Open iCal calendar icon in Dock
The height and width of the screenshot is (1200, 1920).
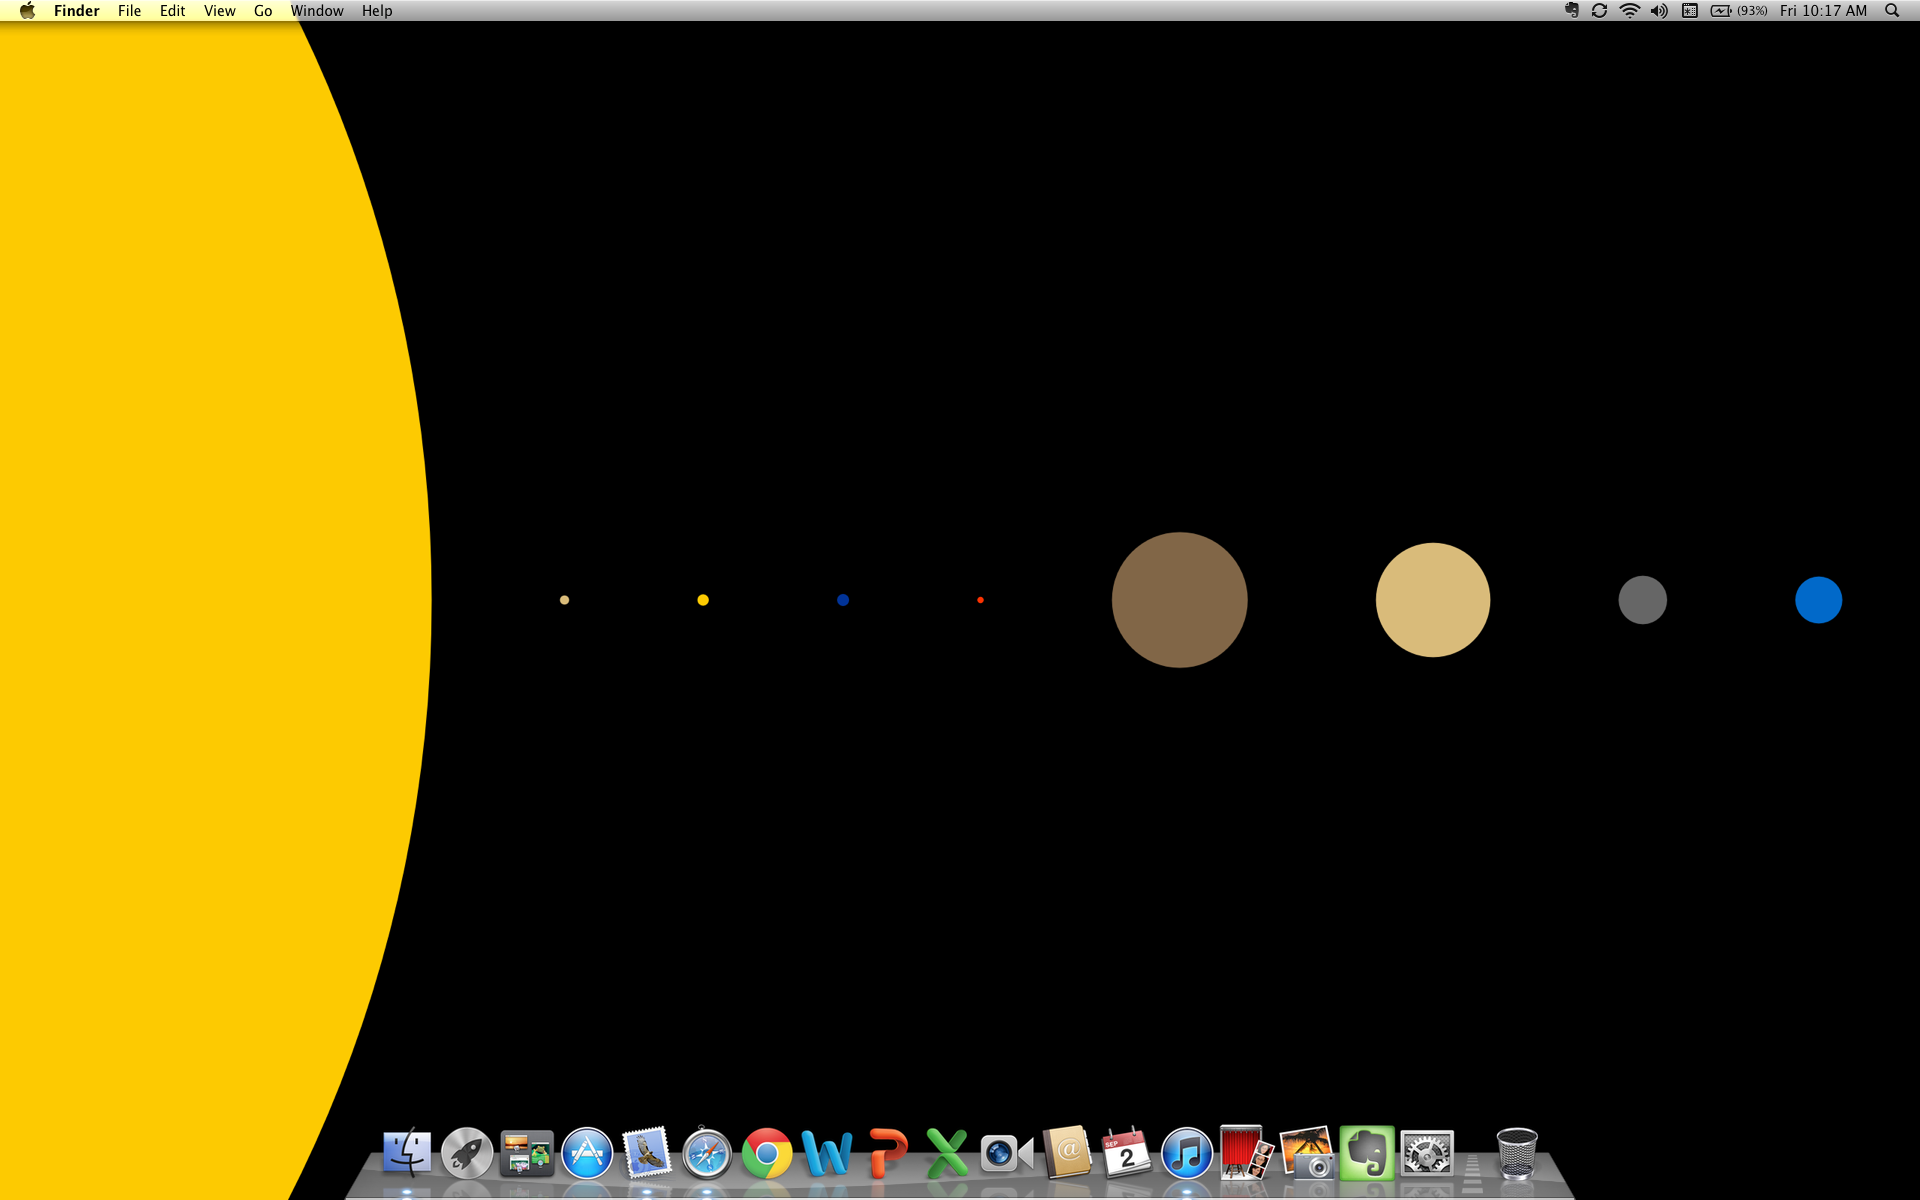(x=1127, y=1153)
